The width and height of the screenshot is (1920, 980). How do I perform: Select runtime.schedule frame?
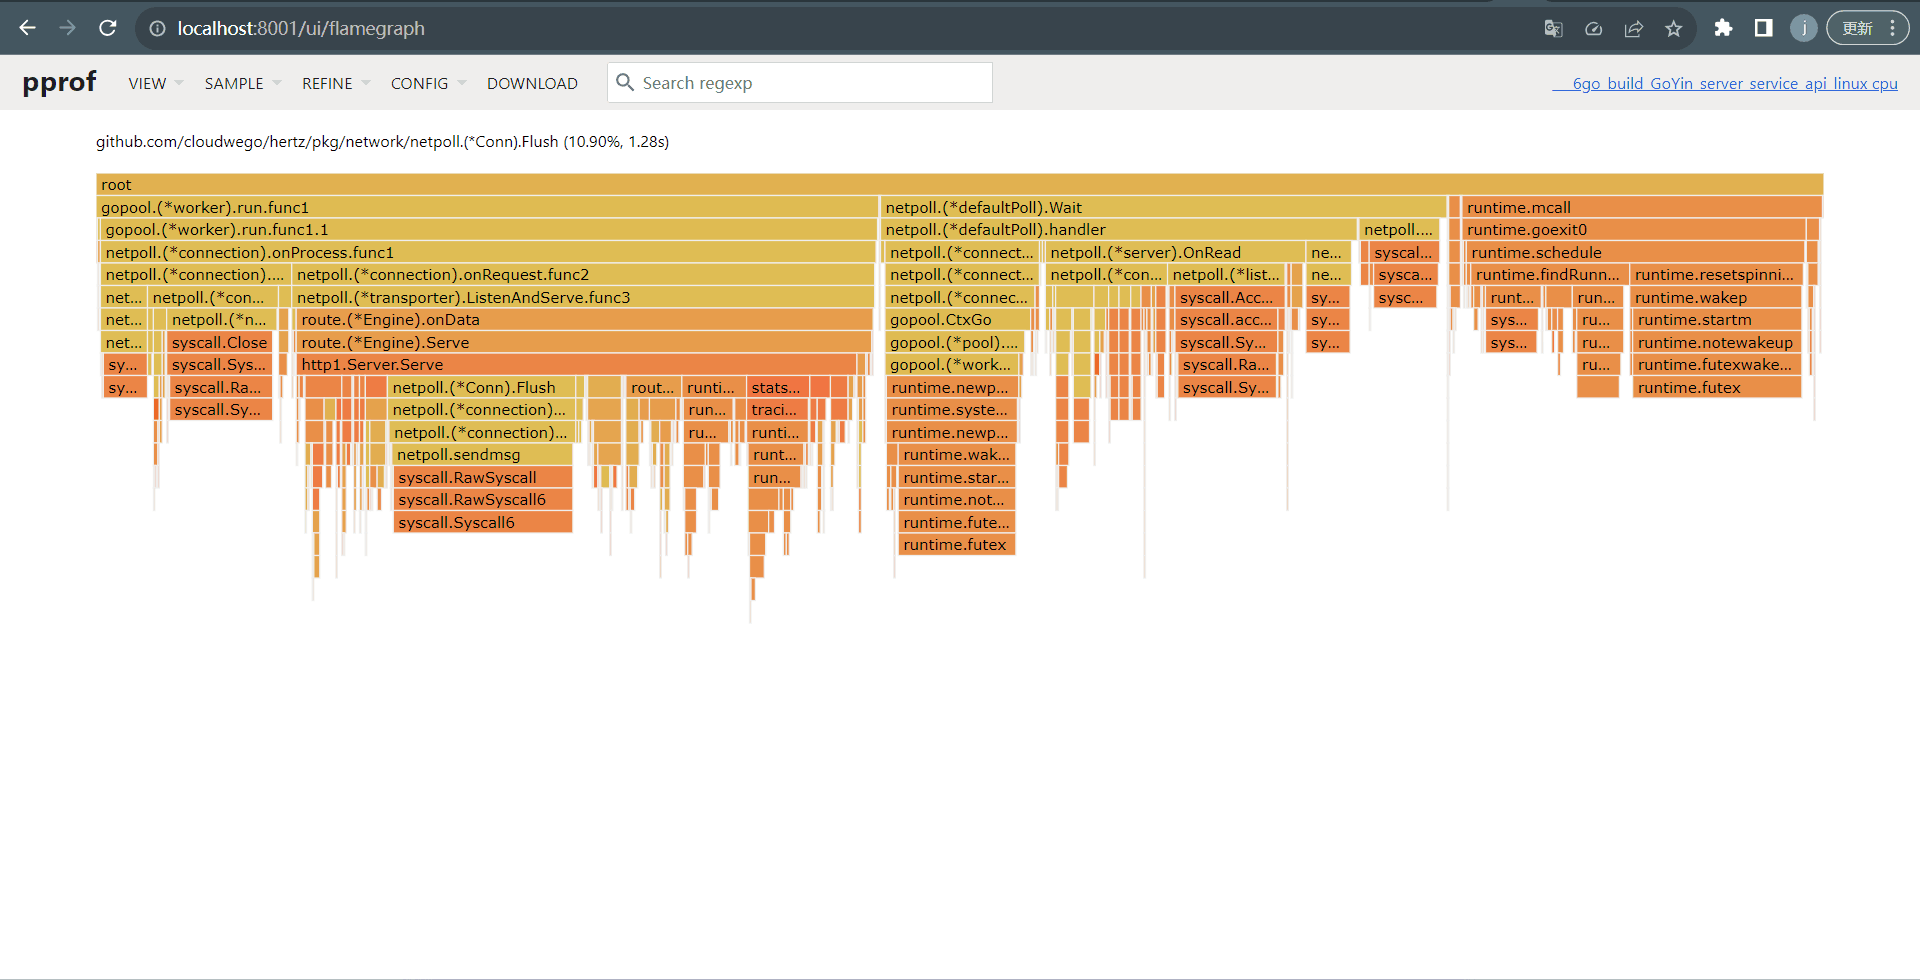coord(1635,252)
